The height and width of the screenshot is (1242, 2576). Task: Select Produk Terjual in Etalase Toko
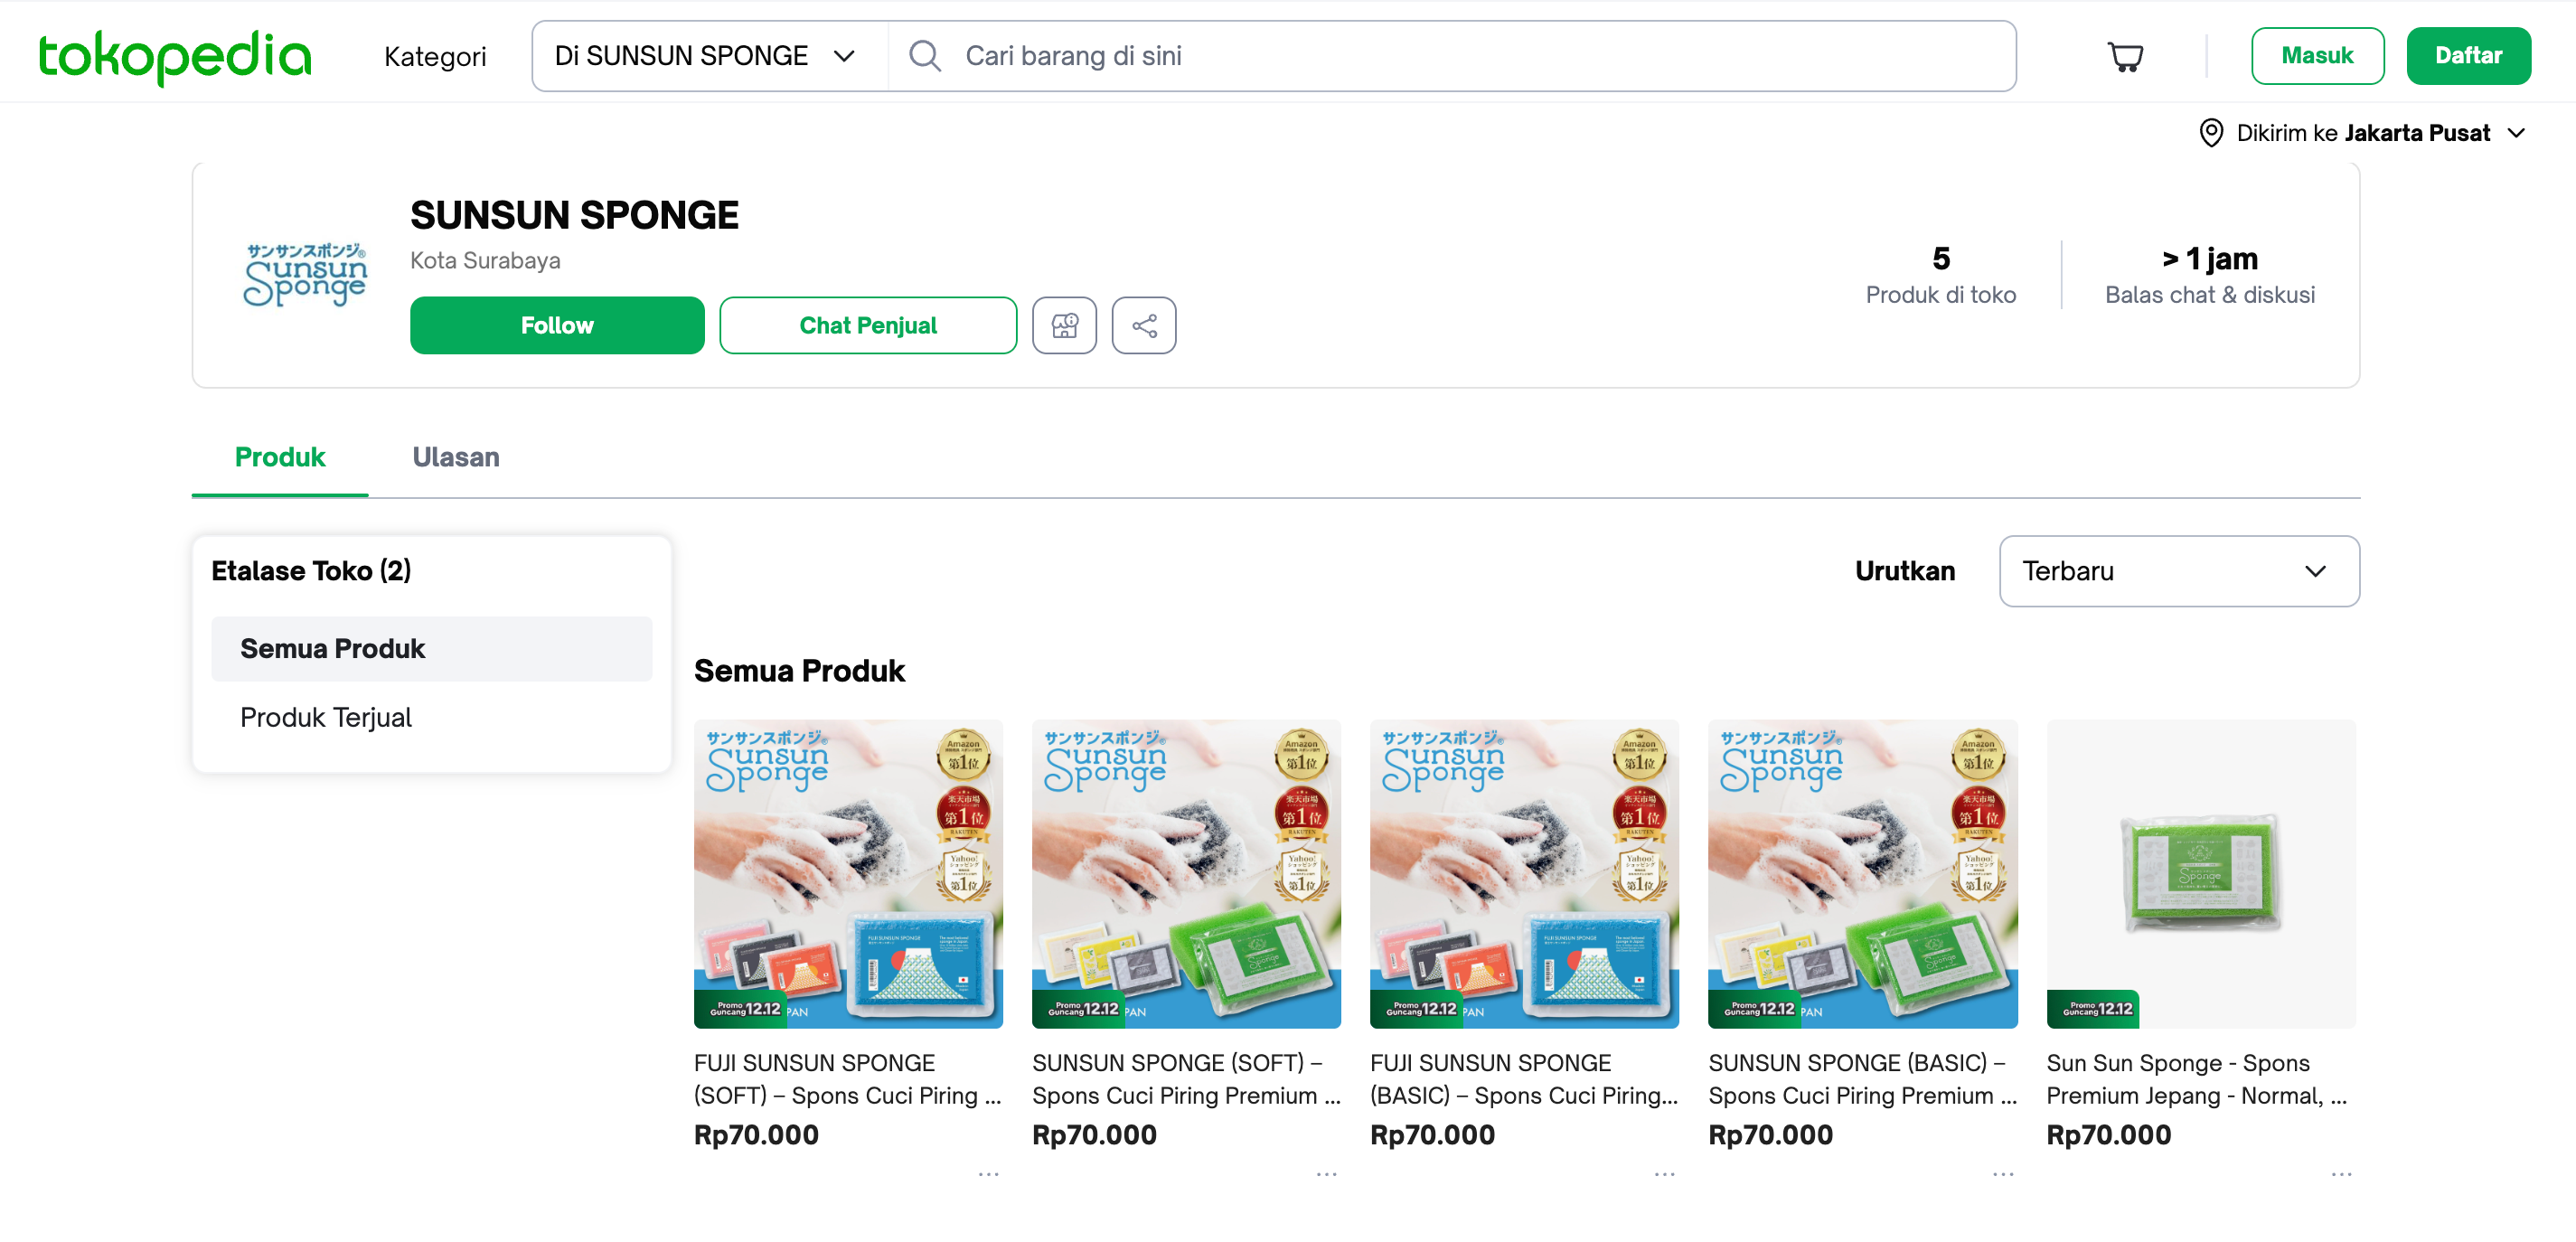tap(326, 717)
